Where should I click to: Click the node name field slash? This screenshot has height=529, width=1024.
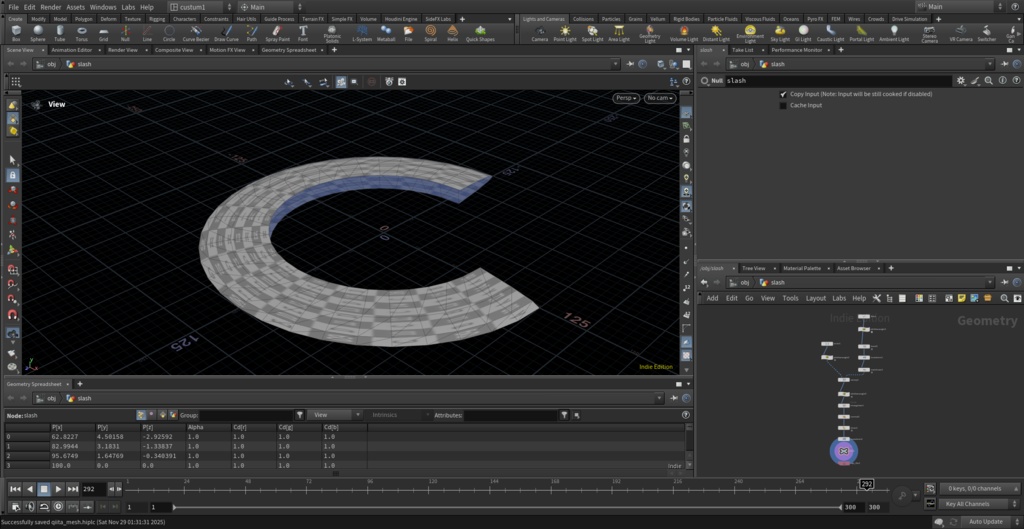pos(838,81)
